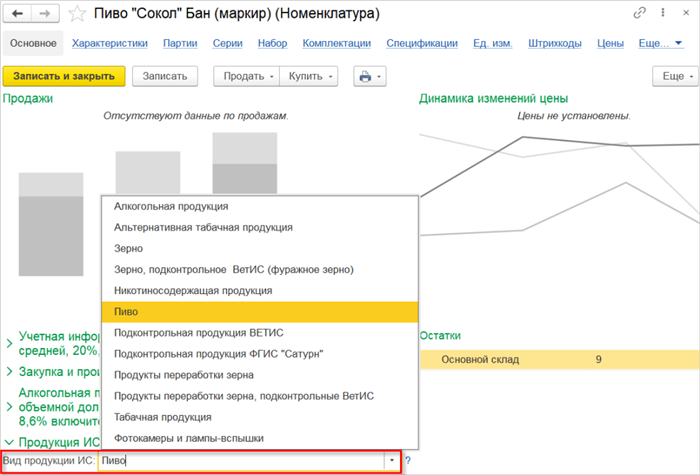Open the Серии tab
The image size is (700, 475).
(228, 43)
